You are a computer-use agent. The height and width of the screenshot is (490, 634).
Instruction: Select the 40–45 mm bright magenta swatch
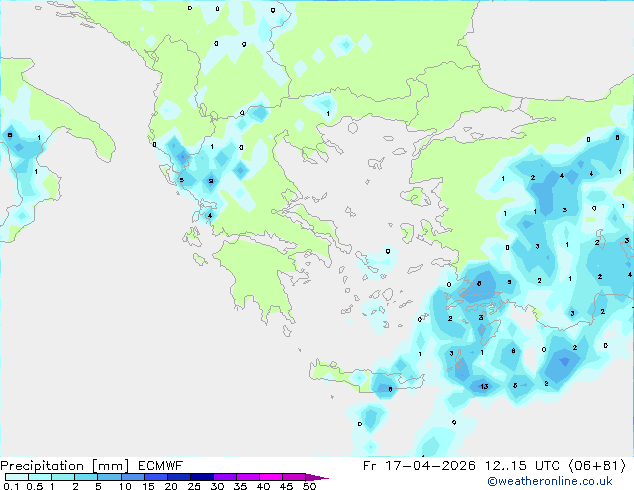click(x=271, y=477)
